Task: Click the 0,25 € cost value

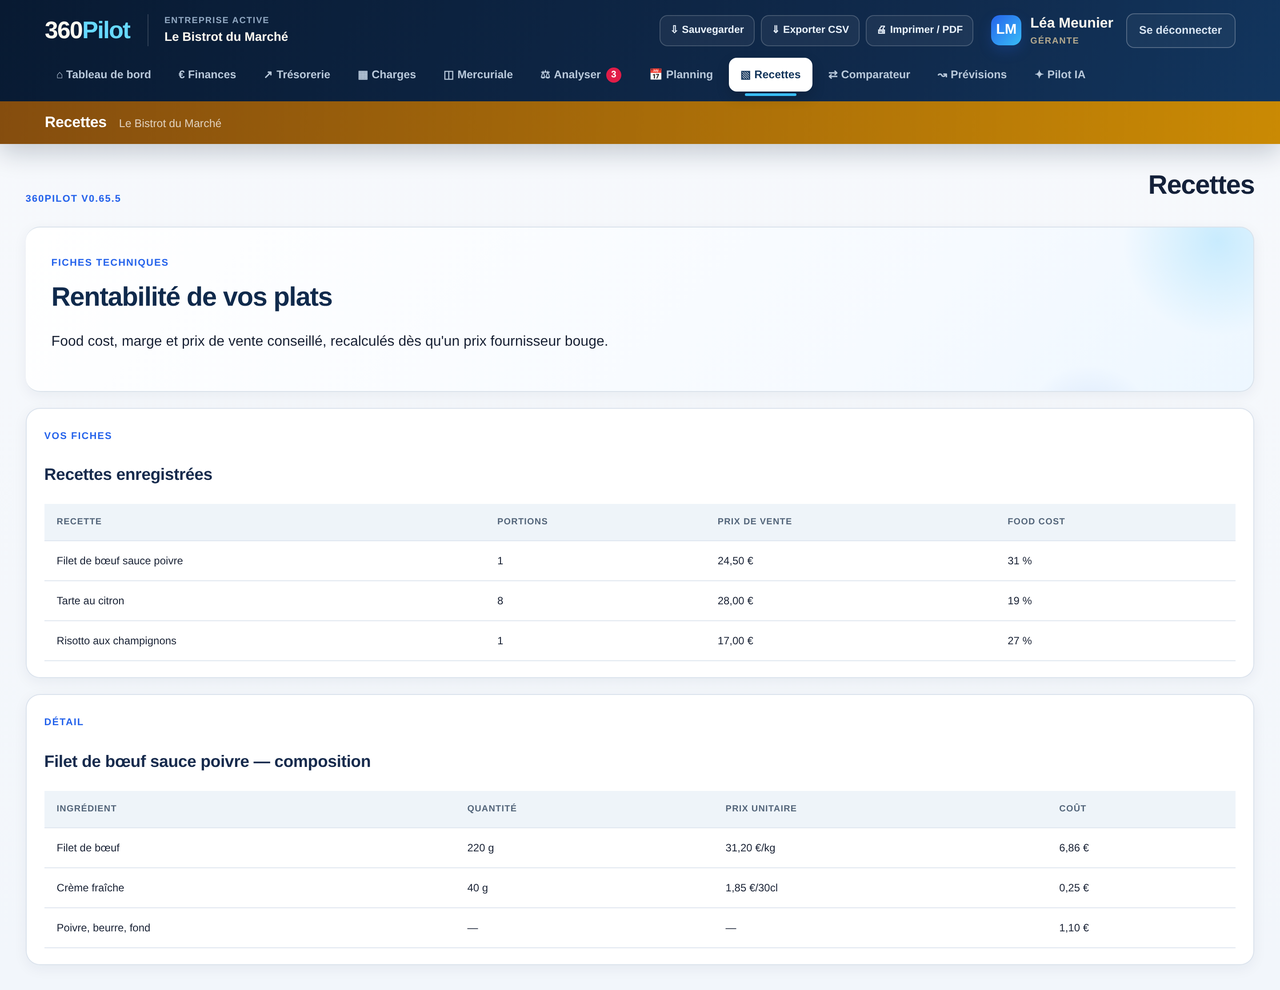Action: click(1074, 888)
